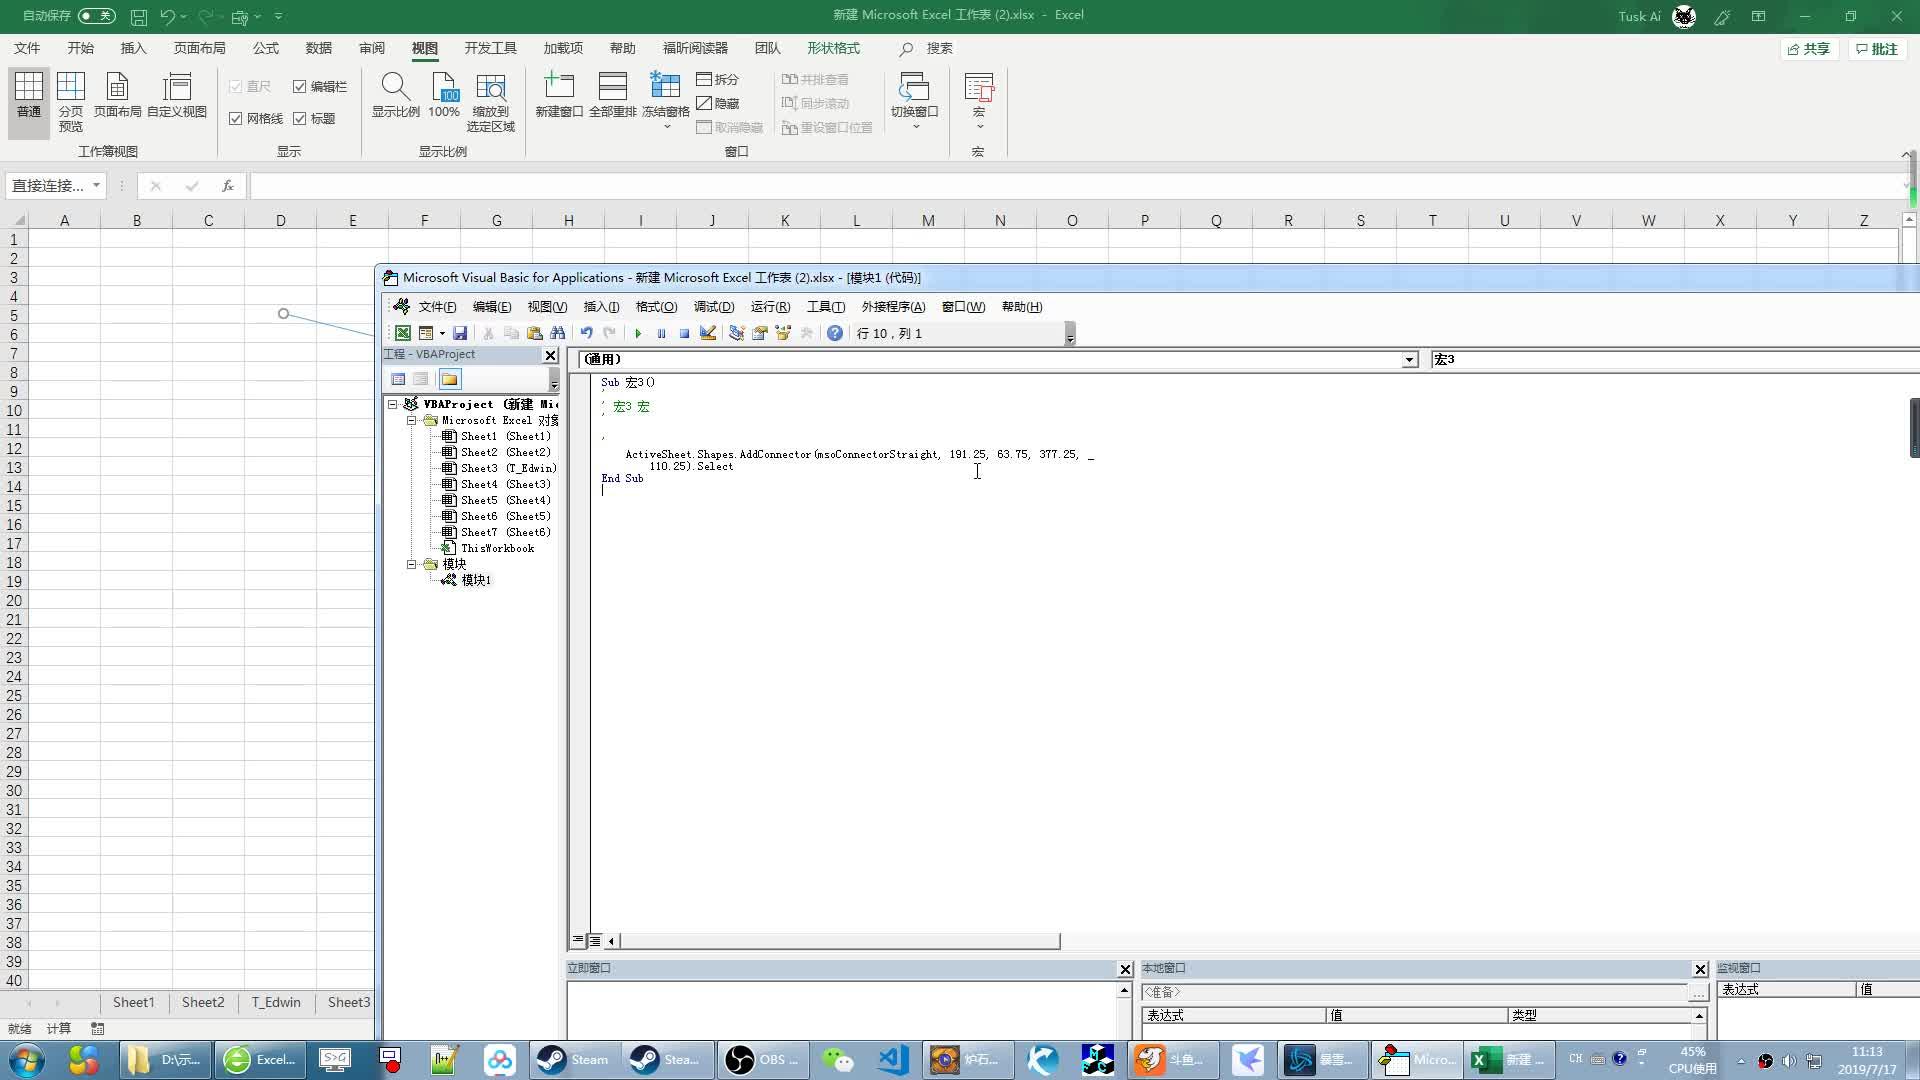1920x1080 pixels.
Task: Click the 批注 comments button
Action: click(x=1877, y=49)
